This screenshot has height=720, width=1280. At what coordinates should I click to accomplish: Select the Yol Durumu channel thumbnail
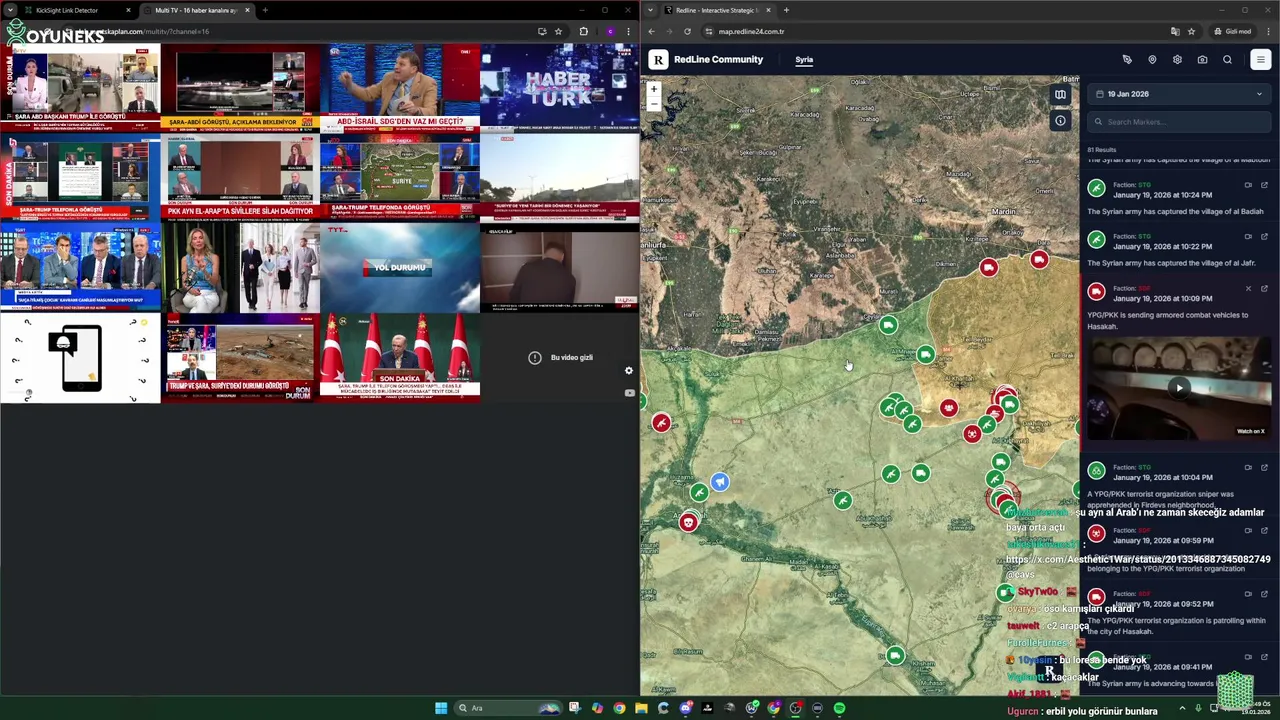(399, 268)
